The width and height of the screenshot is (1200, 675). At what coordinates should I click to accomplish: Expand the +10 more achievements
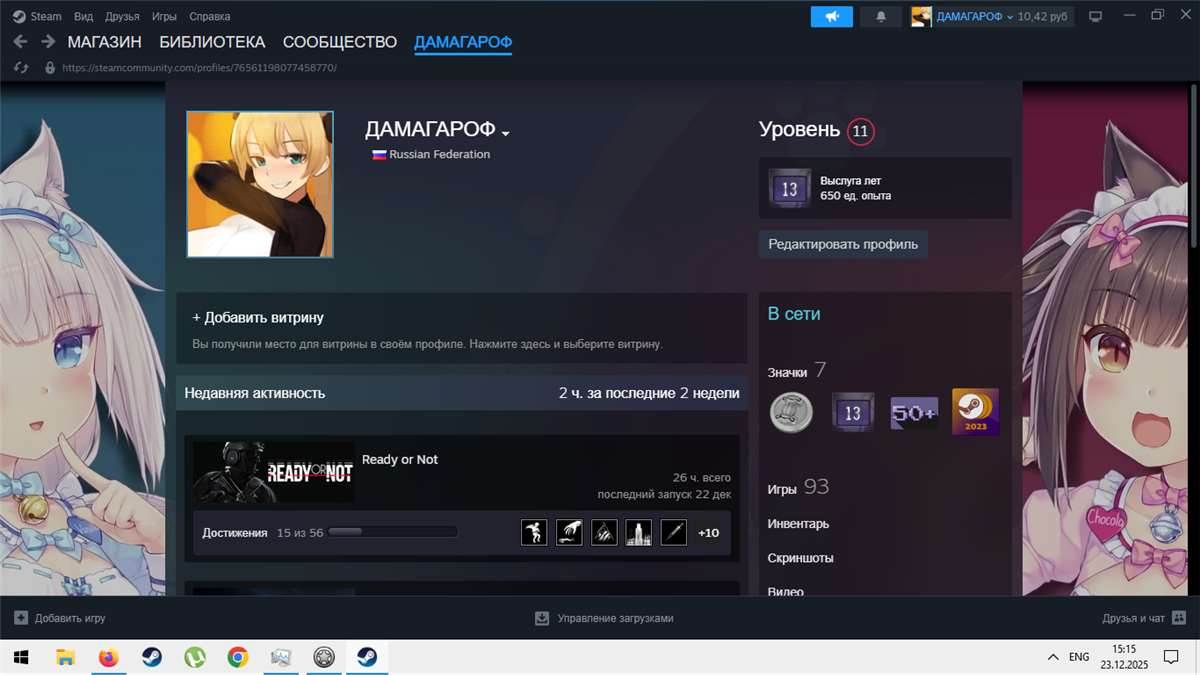708,533
